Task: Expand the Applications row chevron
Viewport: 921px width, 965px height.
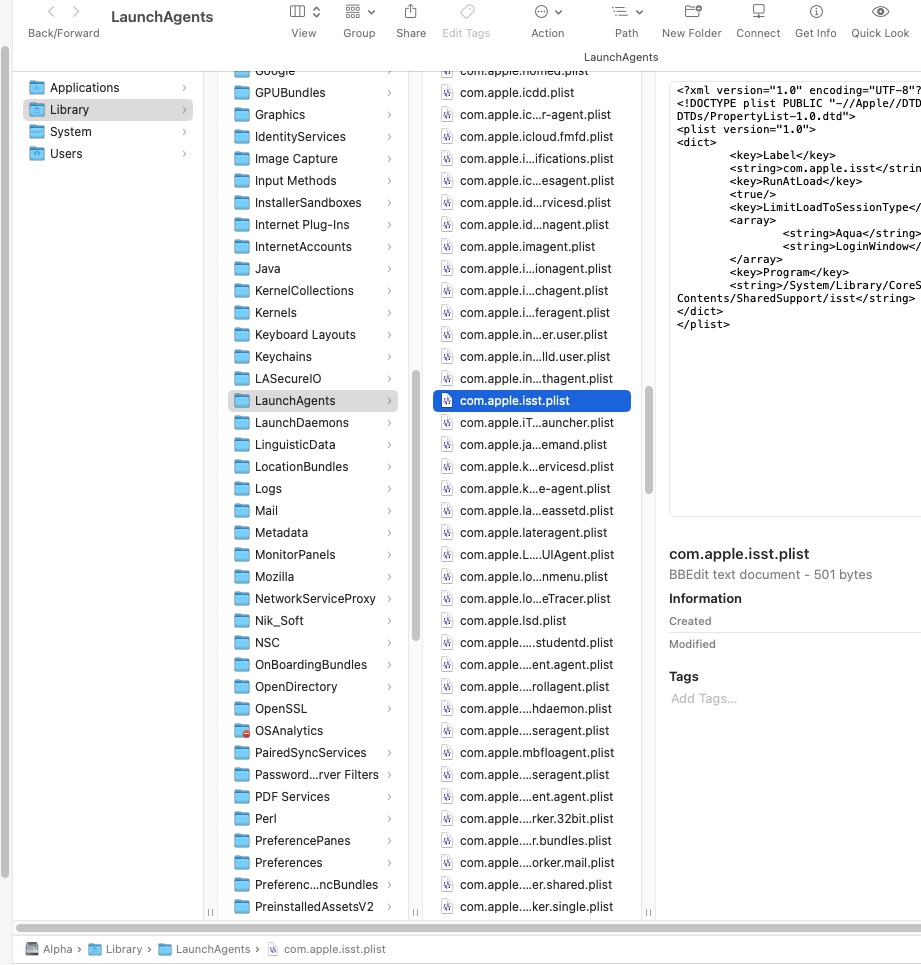Action: pyautogui.click(x=184, y=88)
